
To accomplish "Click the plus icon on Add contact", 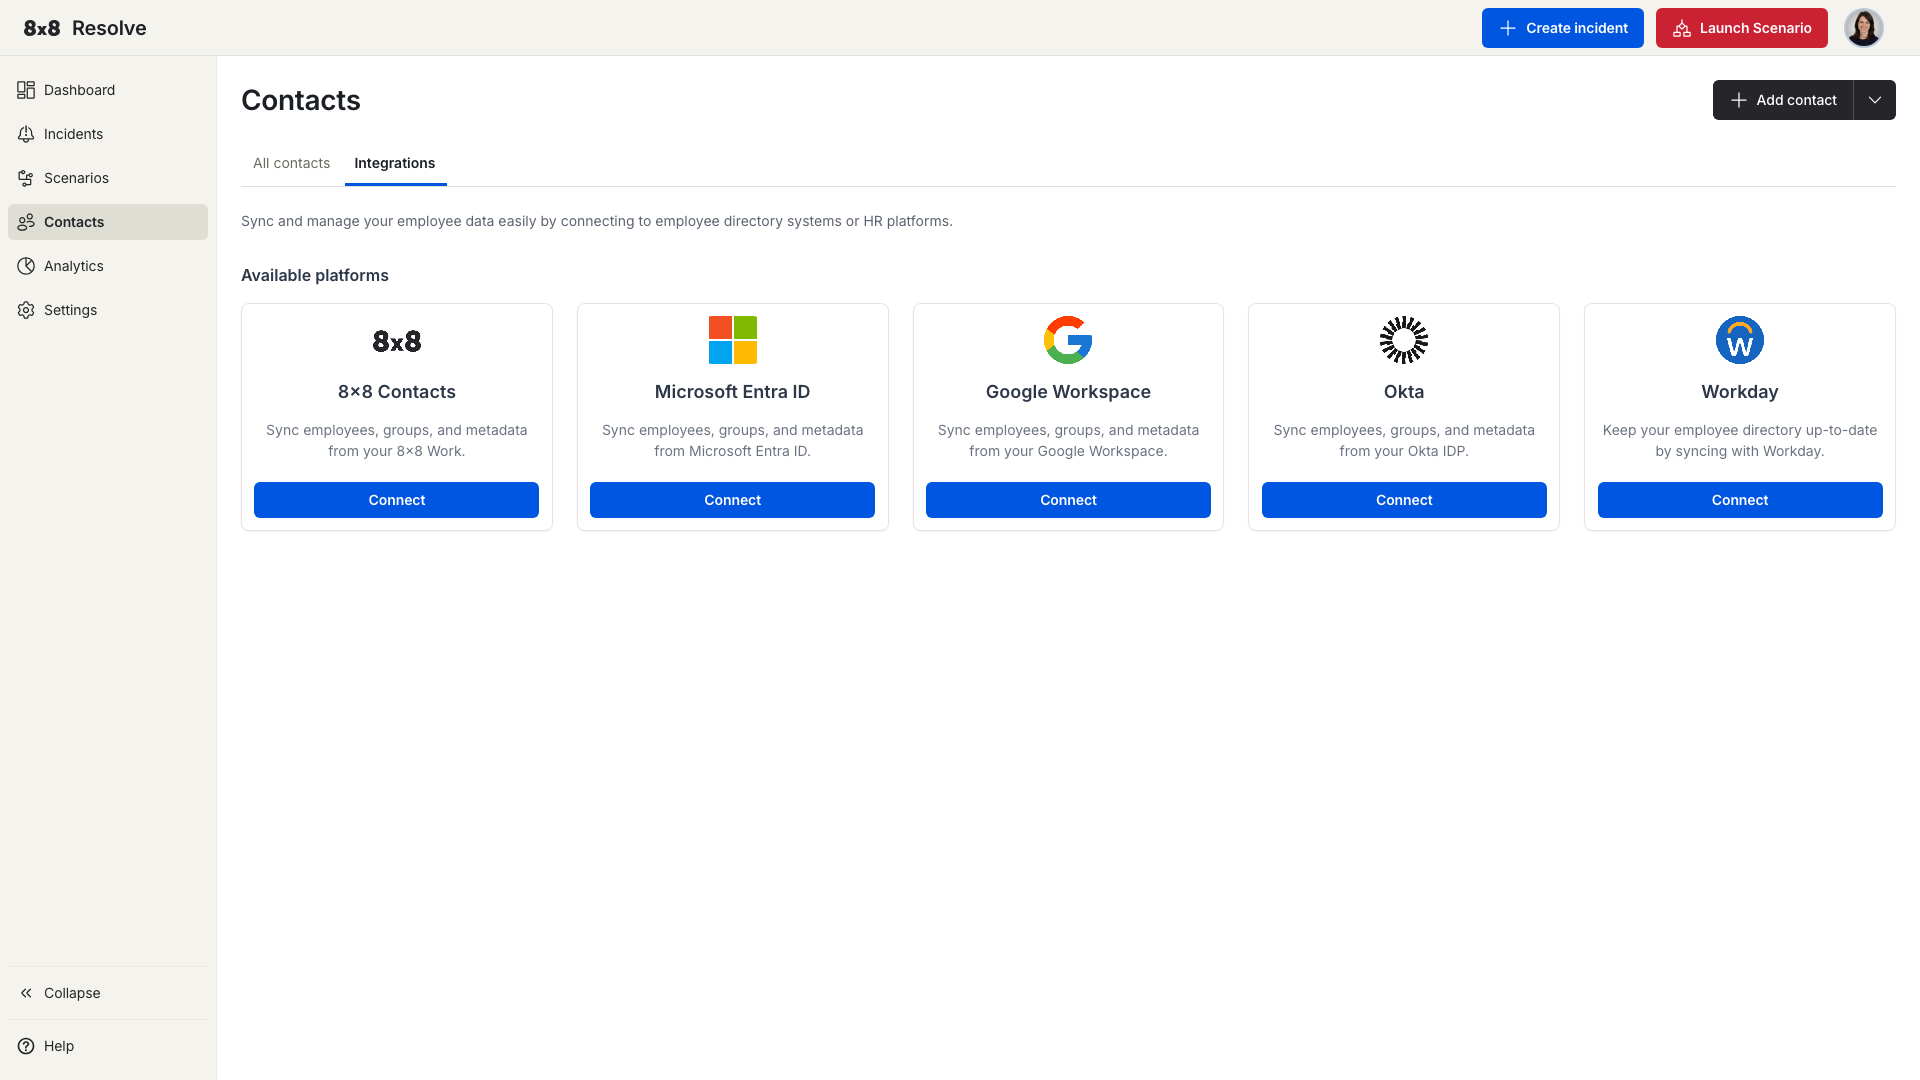I will click(x=1739, y=100).
